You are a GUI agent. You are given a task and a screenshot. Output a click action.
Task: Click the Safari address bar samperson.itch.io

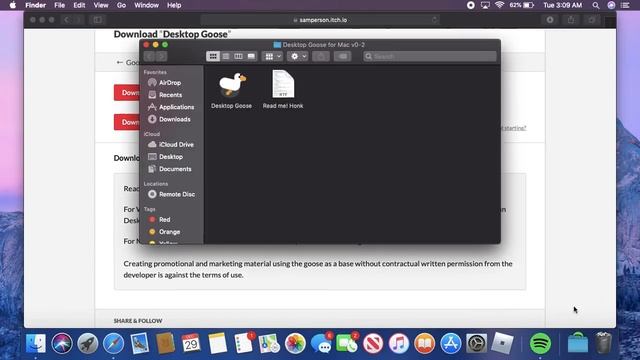click(x=320, y=20)
